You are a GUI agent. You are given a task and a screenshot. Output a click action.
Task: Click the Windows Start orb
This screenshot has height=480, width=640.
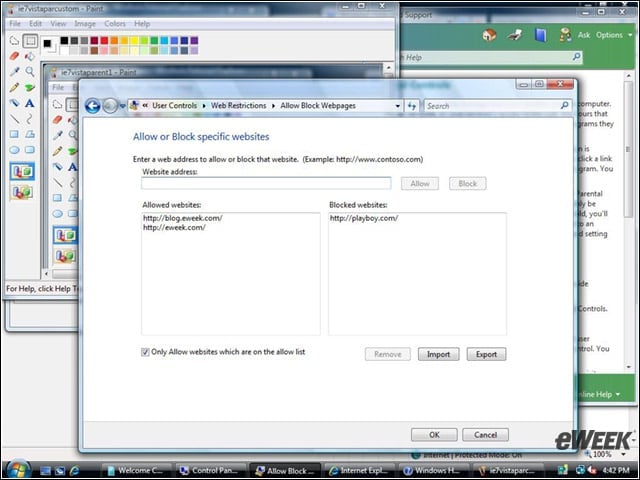[x=17, y=469]
